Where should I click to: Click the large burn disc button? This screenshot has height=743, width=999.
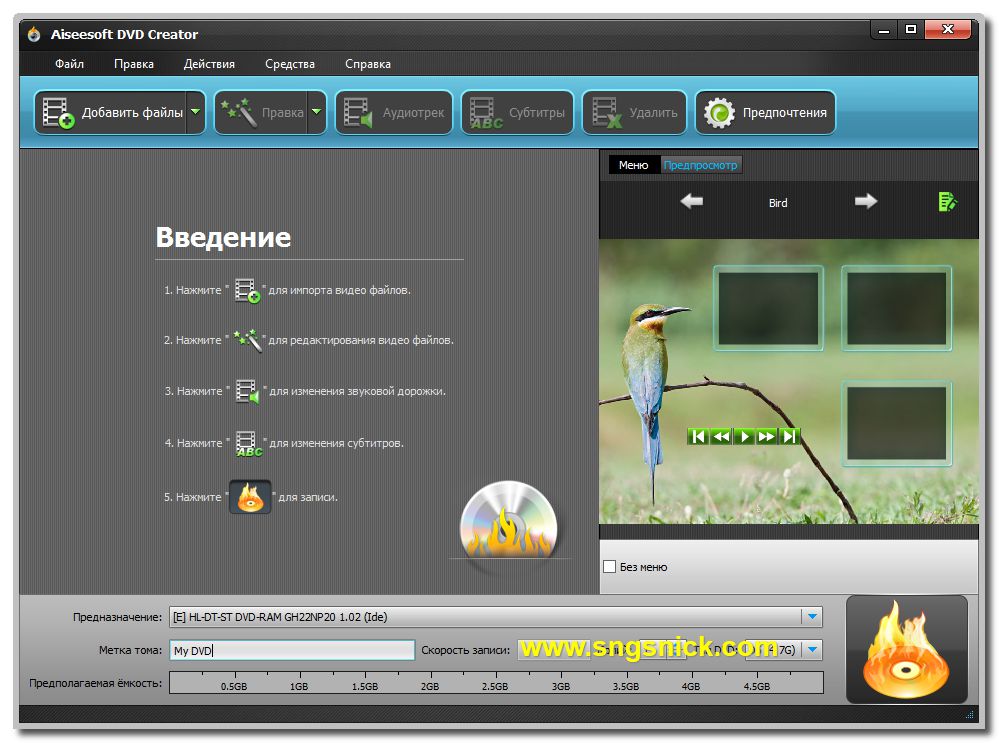coord(906,650)
